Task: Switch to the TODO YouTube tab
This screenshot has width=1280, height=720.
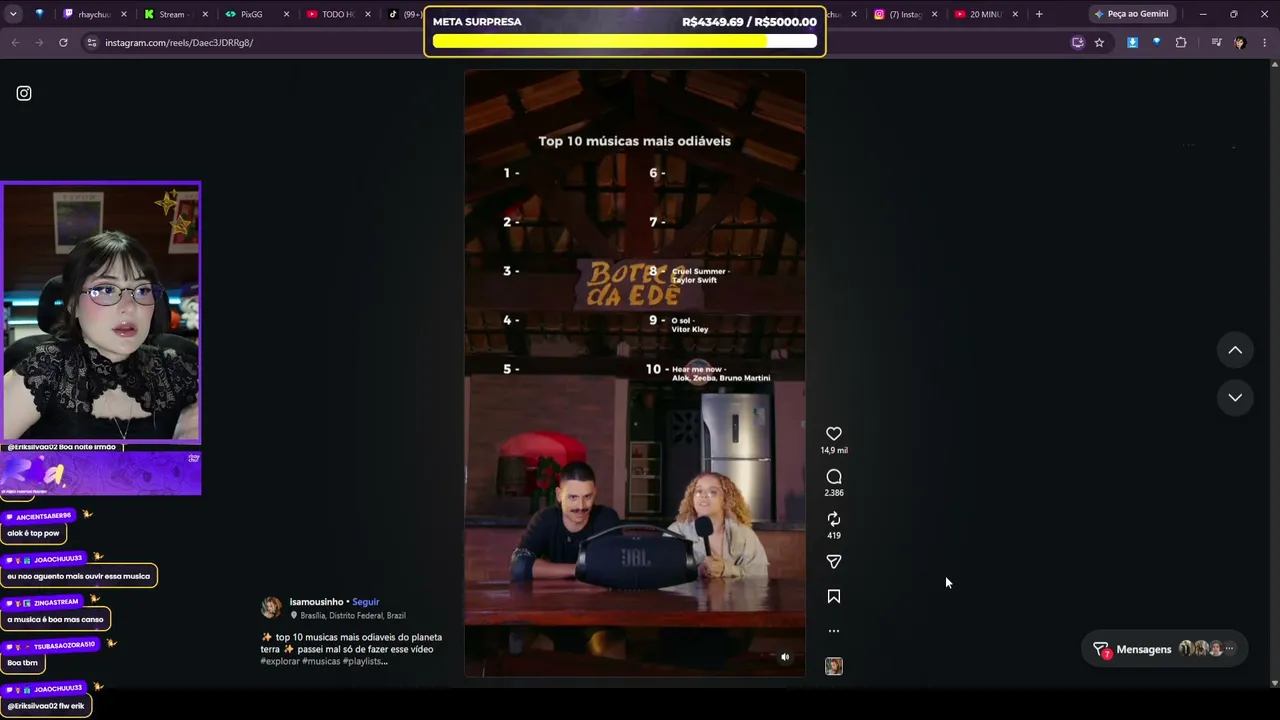Action: [x=336, y=14]
